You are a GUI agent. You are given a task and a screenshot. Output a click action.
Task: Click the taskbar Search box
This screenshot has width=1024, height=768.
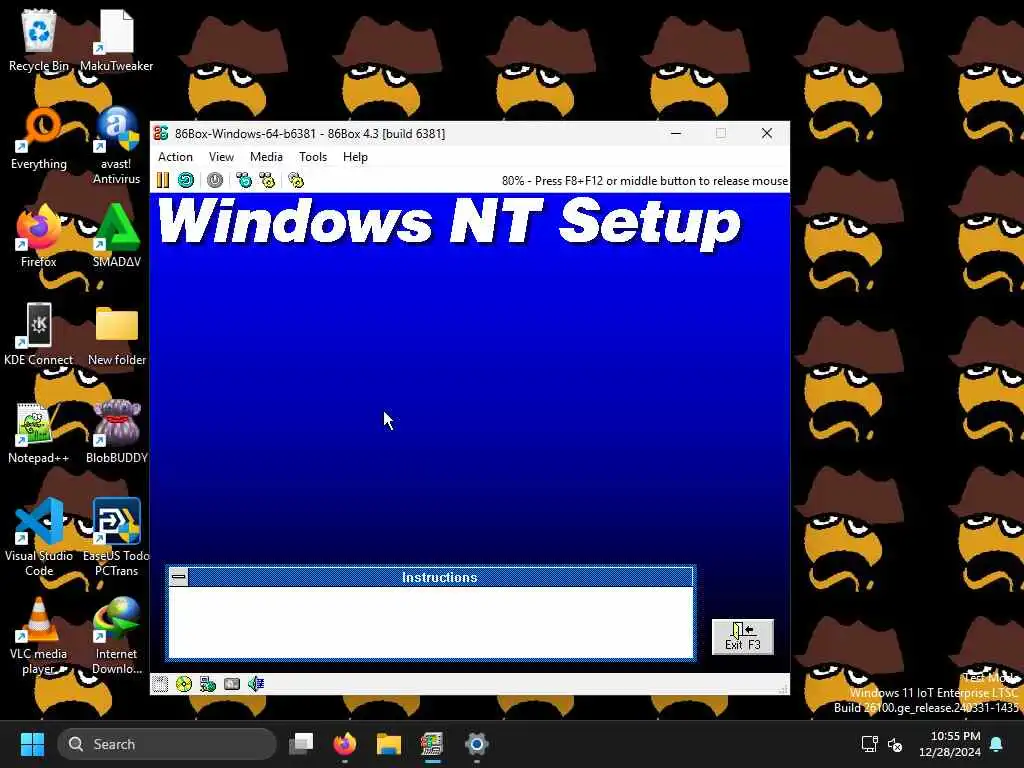tap(167, 744)
